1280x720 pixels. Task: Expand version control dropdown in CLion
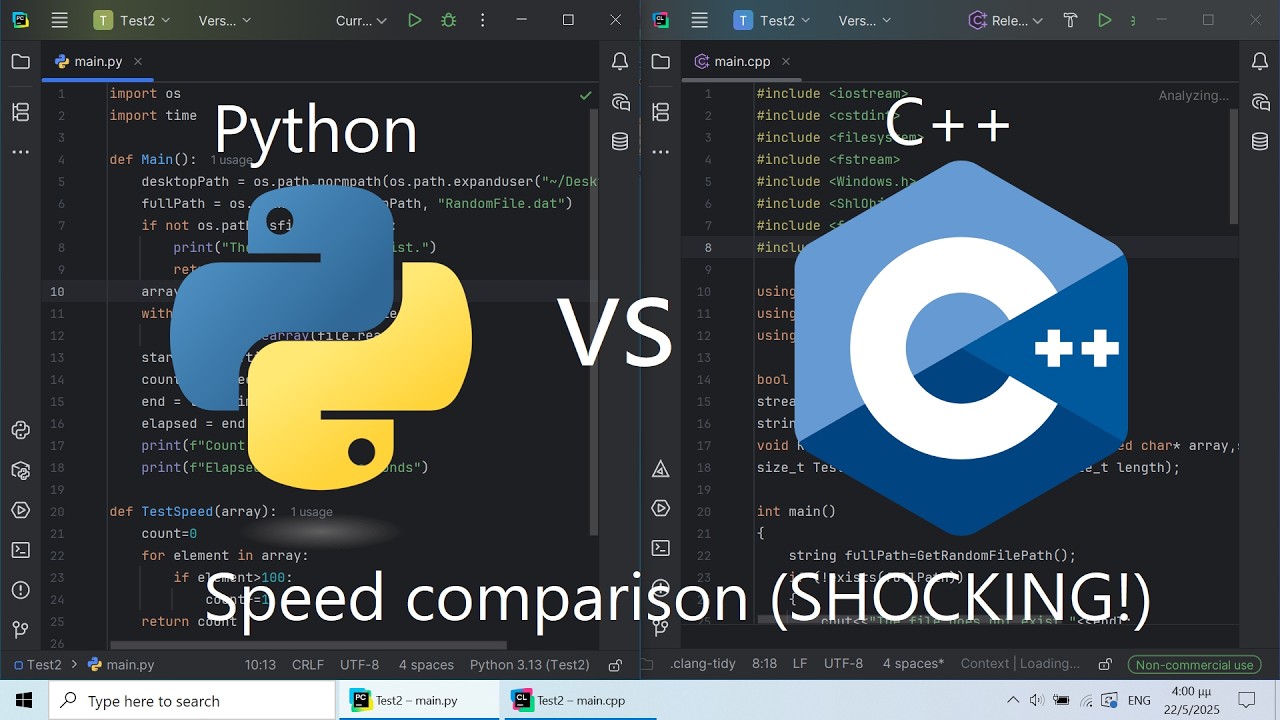click(x=865, y=20)
